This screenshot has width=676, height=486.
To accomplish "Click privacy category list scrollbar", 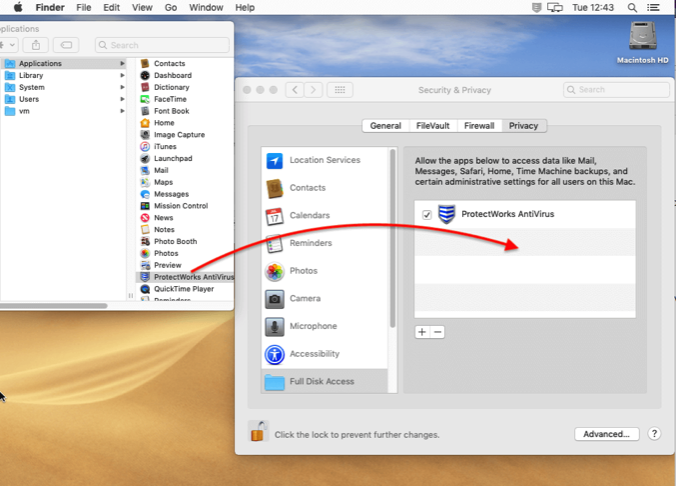I will (392, 238).
